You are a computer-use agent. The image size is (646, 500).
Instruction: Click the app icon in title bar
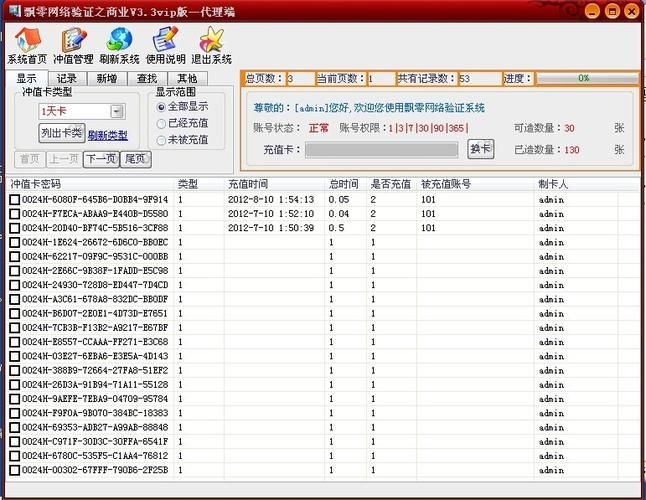(x=14, y=10)
